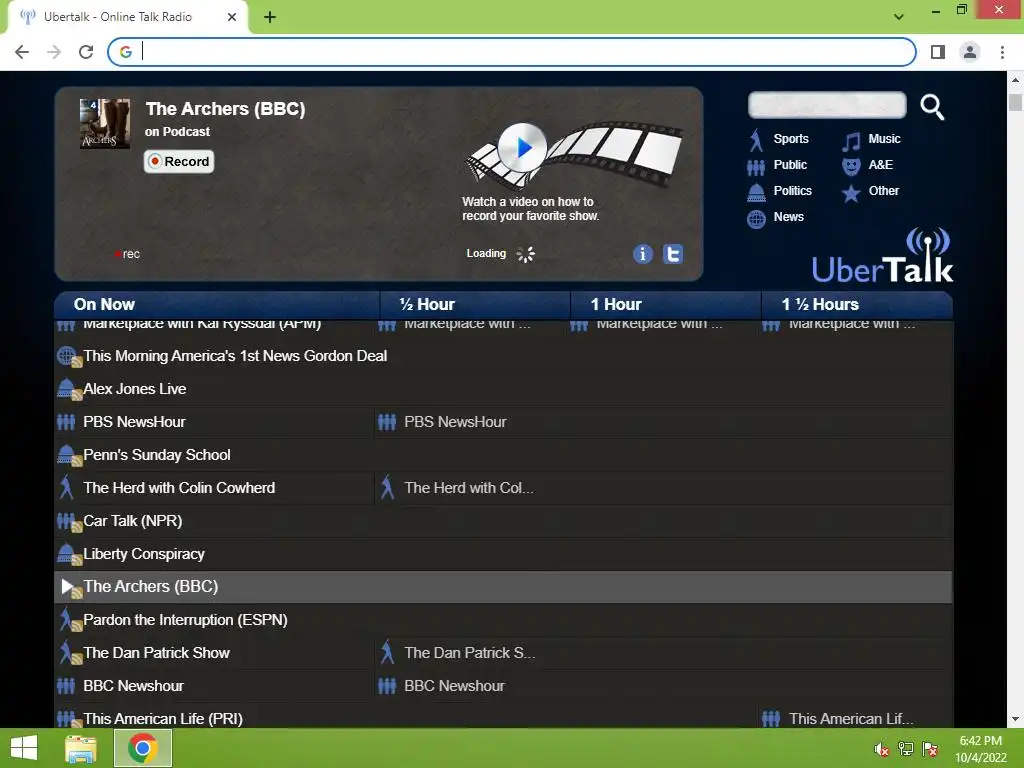1024x768 pixels.
Task: Select PBS NewsHour in ½ Hour column
Action: [x=455, y=422]
